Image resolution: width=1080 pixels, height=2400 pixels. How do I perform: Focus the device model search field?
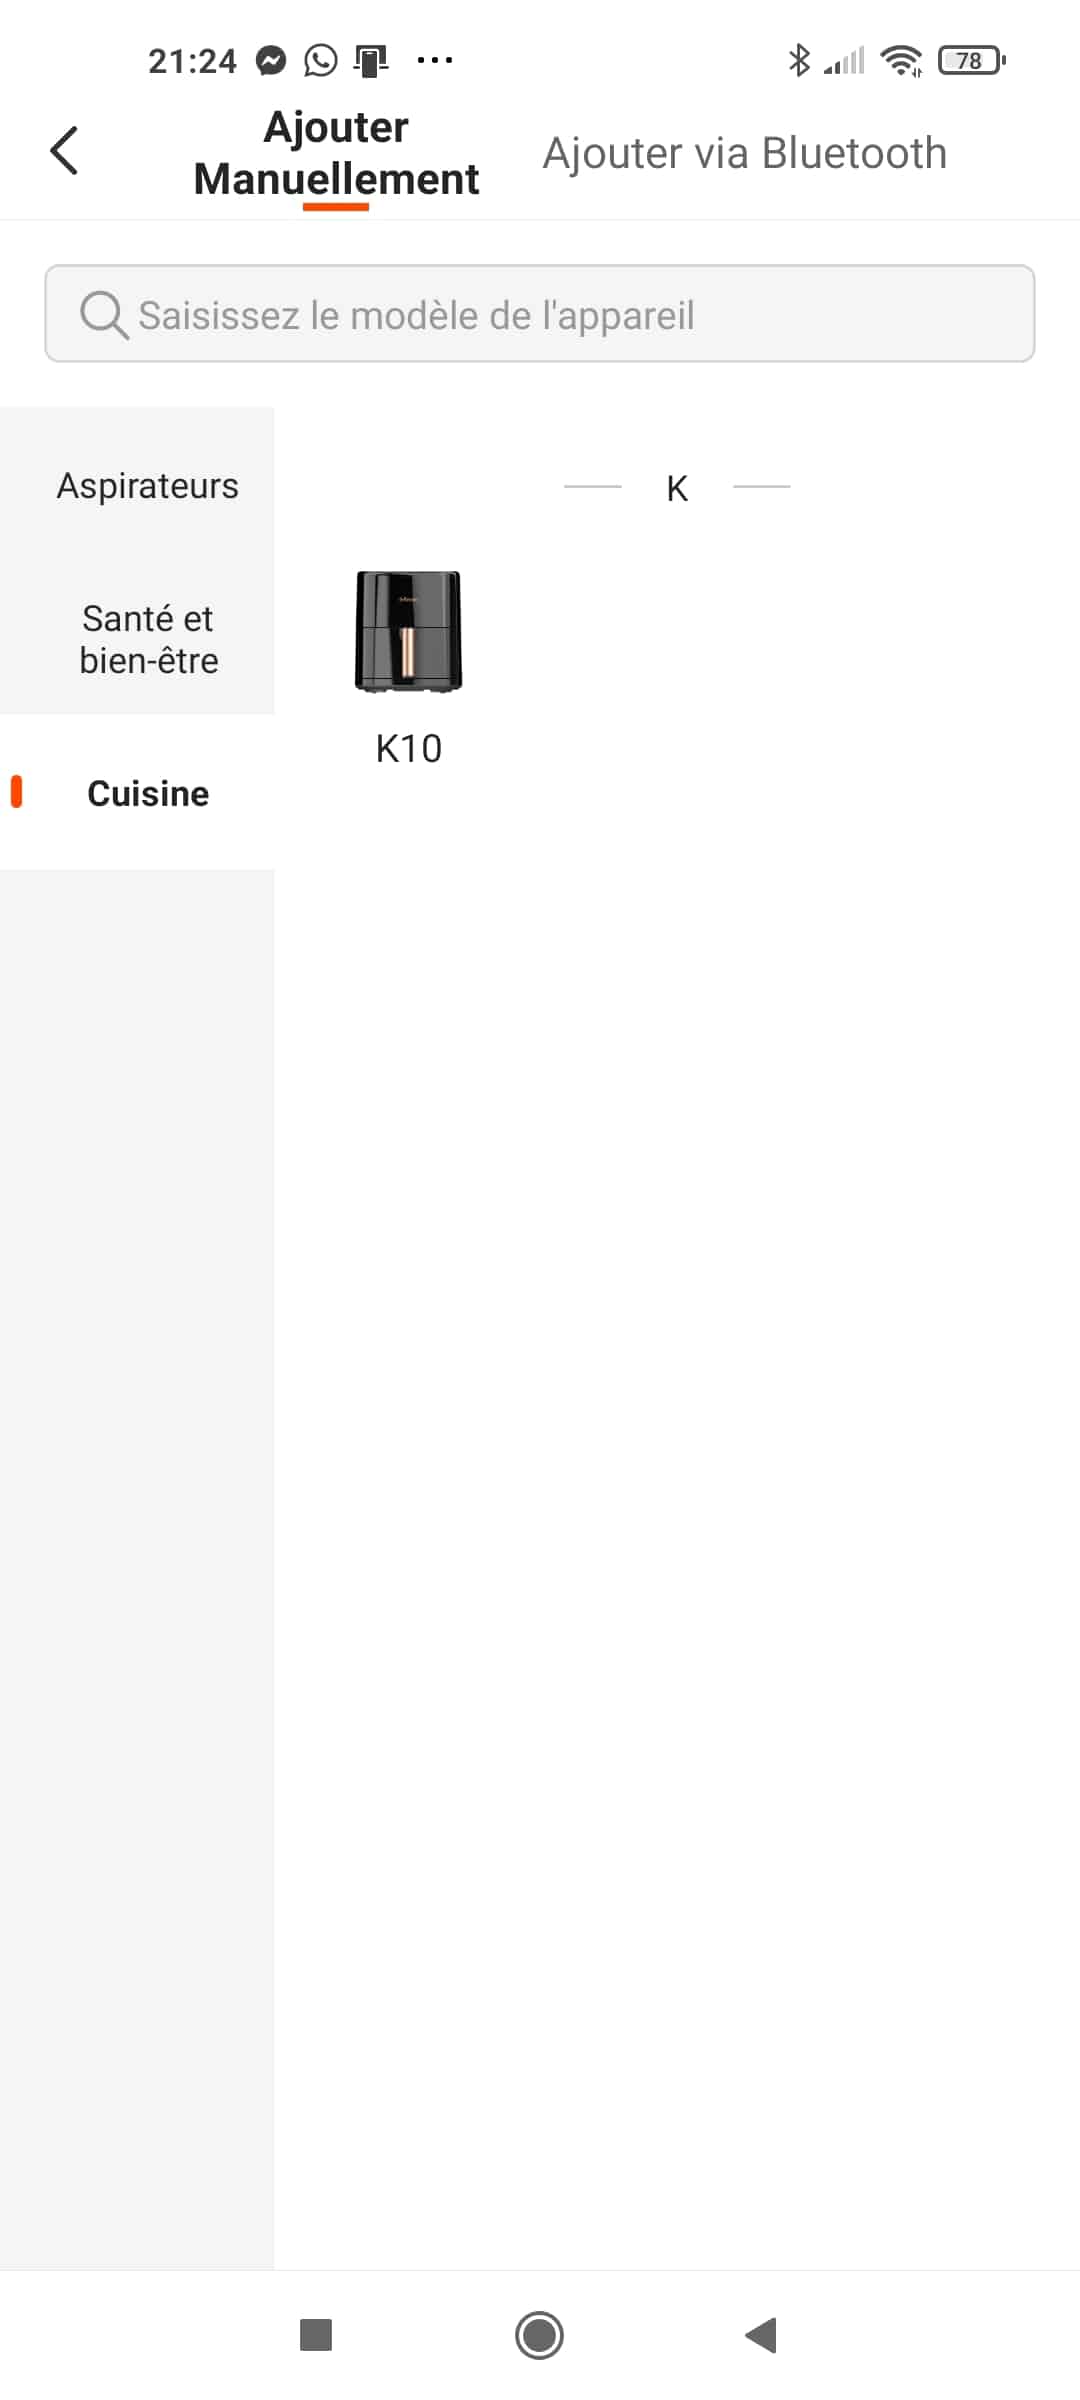point(540,314)
